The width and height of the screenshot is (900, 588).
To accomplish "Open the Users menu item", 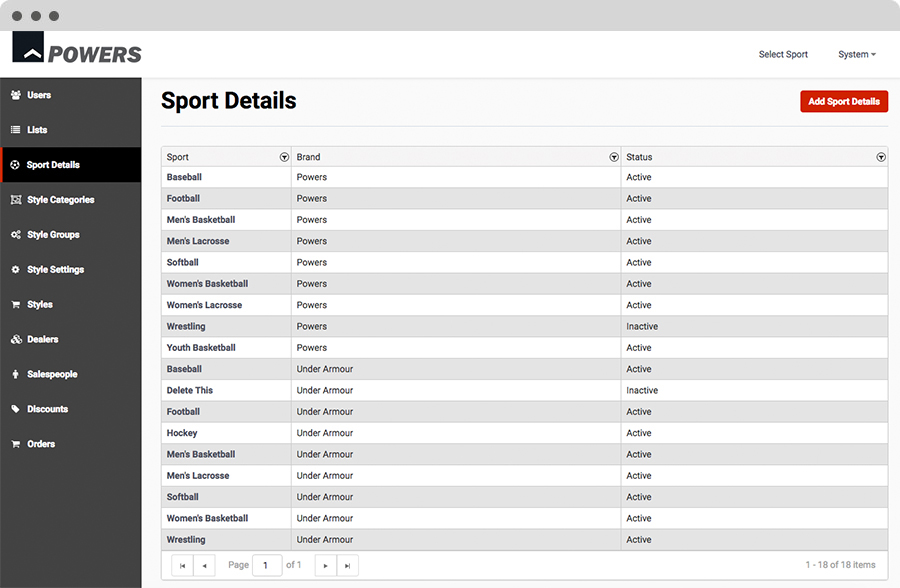I will click(71, 95).
